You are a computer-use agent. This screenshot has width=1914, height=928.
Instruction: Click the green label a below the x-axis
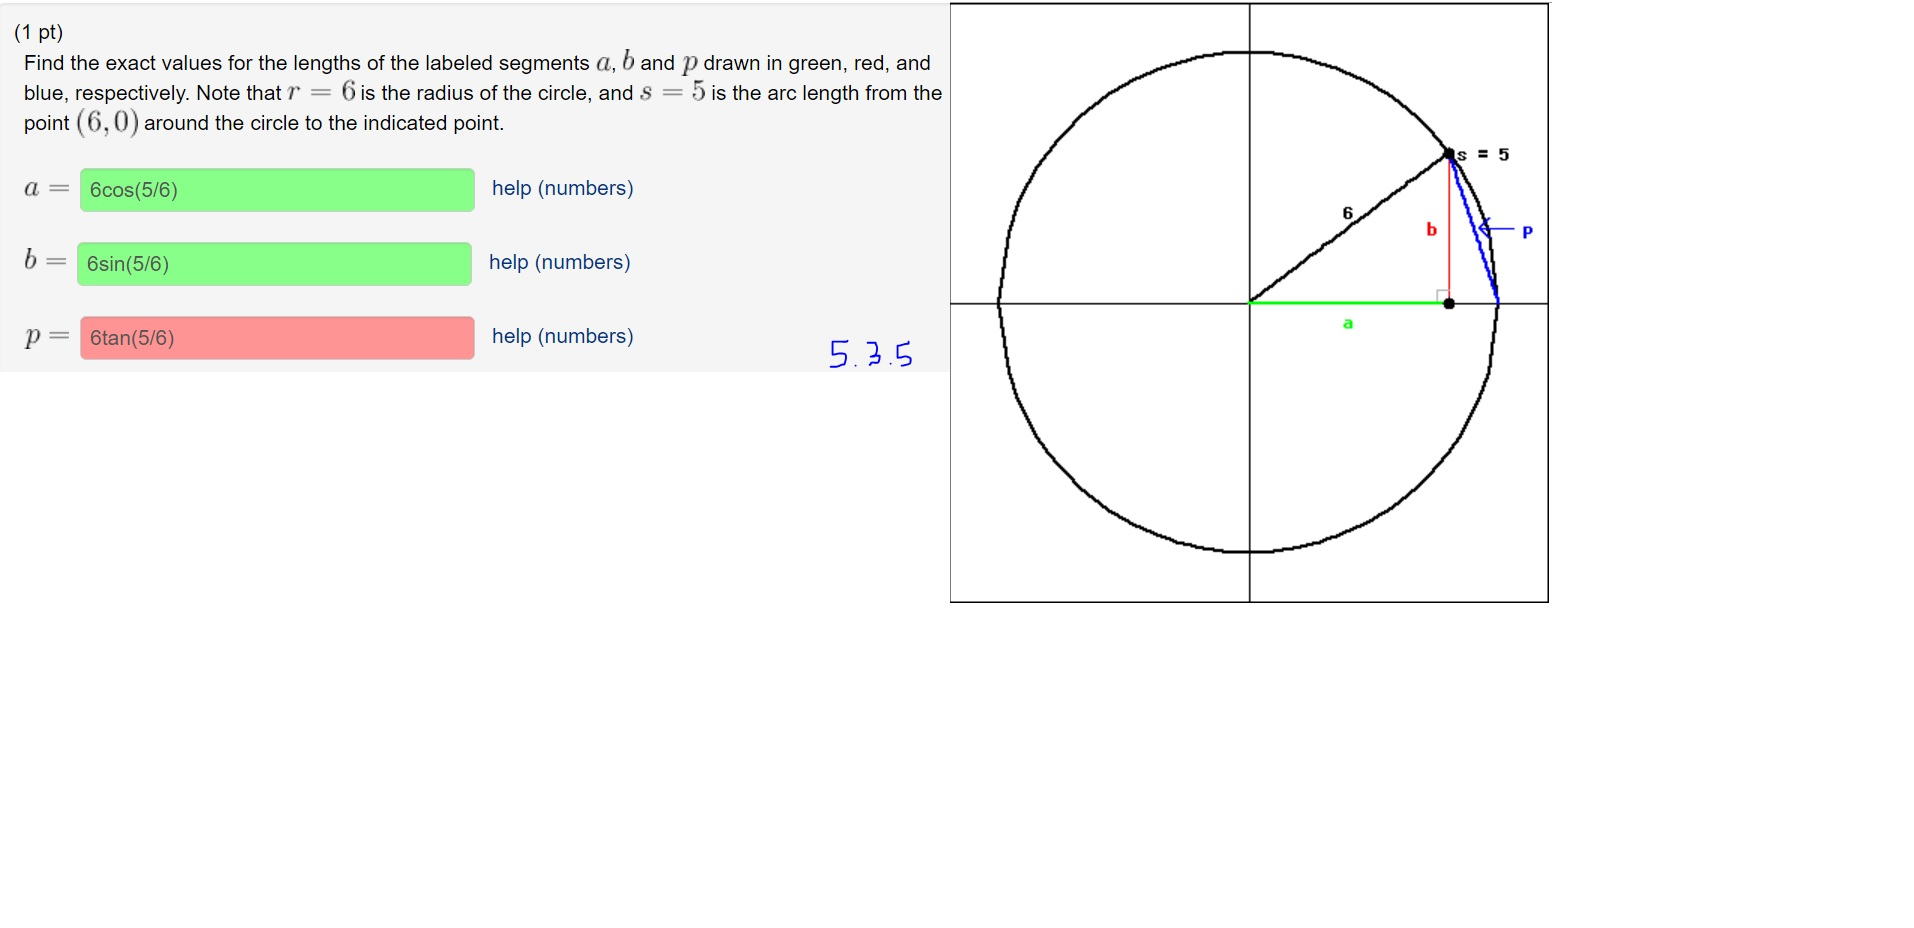(1348, 323)
